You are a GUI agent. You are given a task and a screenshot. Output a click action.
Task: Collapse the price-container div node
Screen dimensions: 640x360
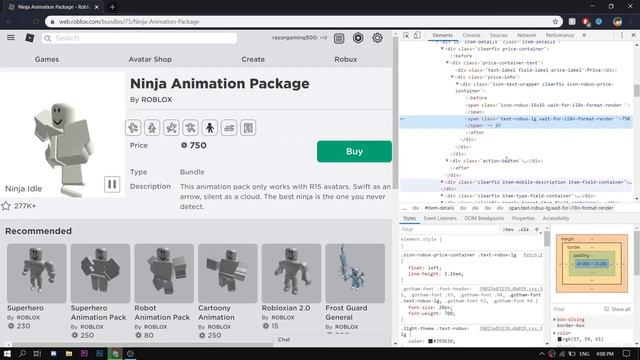click(442, 49)
